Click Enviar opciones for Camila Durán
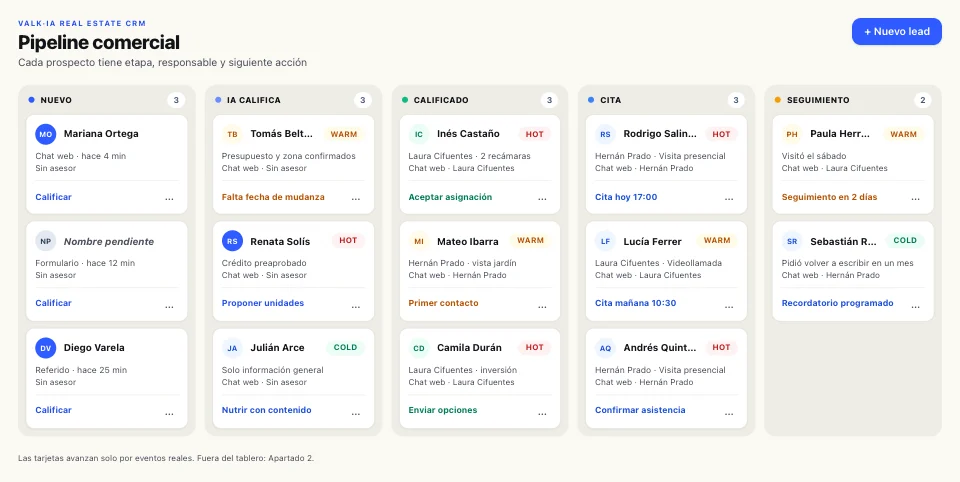This screenshot has width=960, height=482. 443,410
